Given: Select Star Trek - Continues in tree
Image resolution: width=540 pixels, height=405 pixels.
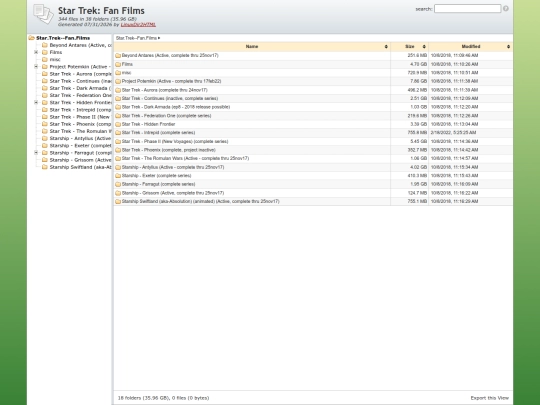Looking at the screenshot, I should tap(80, 81).
